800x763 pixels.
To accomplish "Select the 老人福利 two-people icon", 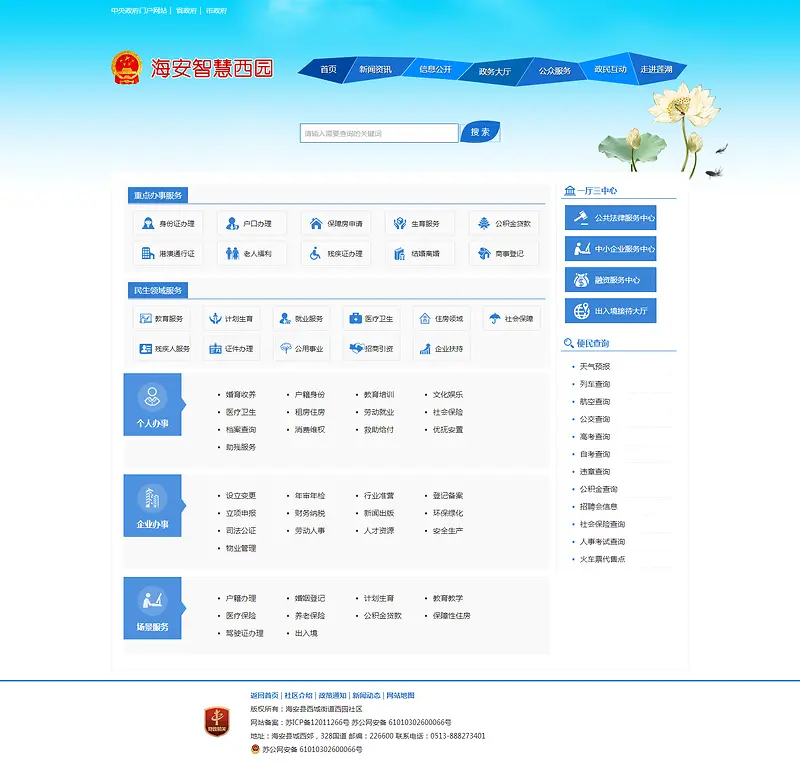I will point(232,253).
